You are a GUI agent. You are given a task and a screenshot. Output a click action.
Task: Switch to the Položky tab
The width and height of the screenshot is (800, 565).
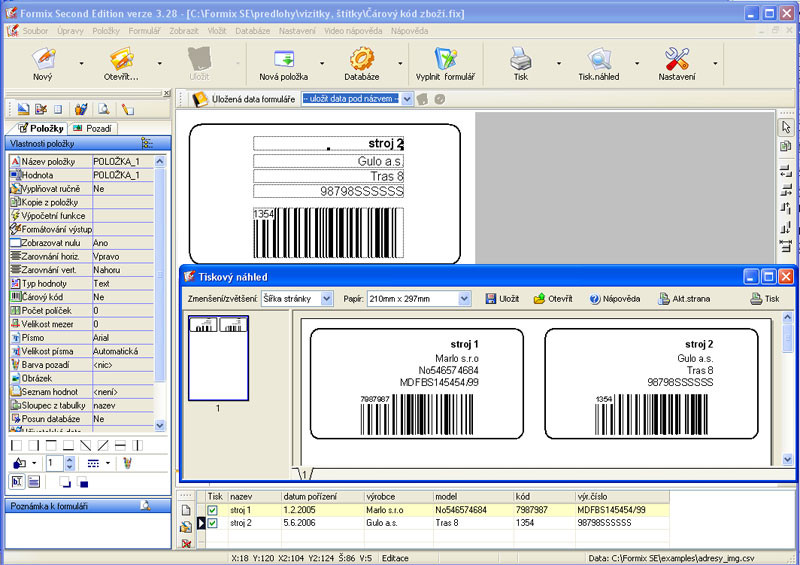pyautogui.click(x=41, y=128)
